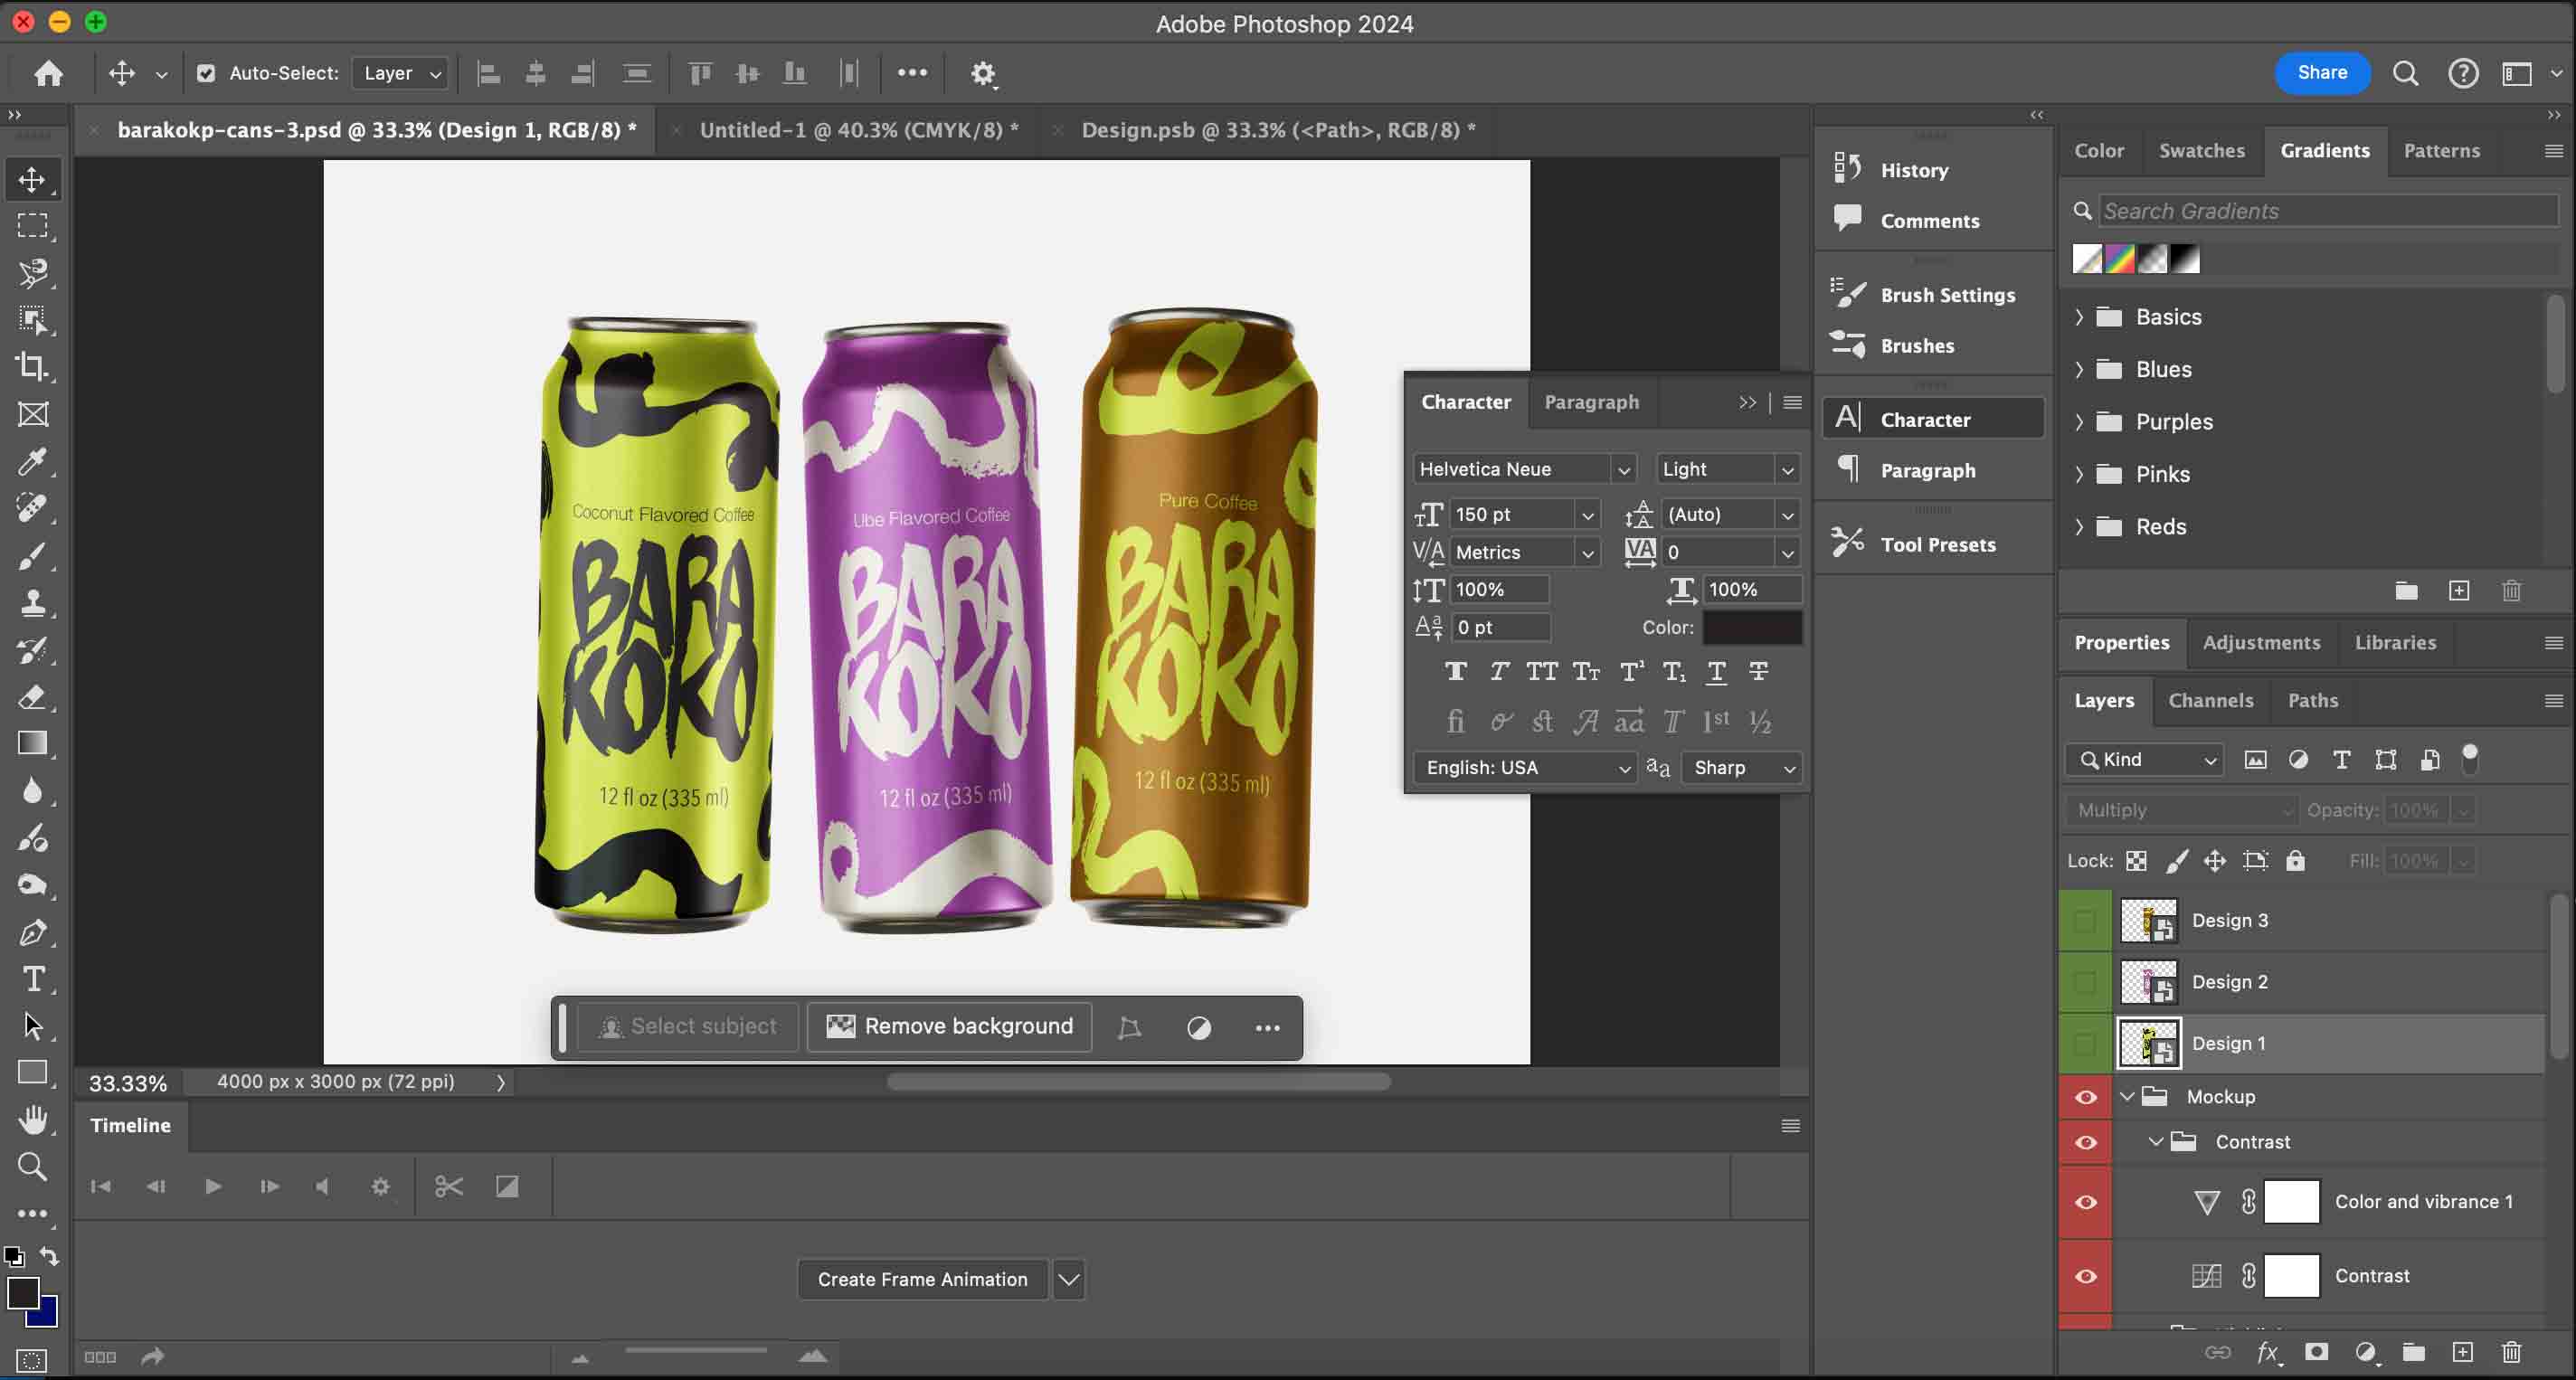Viewport: 2576px width, 1380px height.
Task: Uncheck the Auto-Select checkbox
Action: pyautogui.click(x=206, y=73)
